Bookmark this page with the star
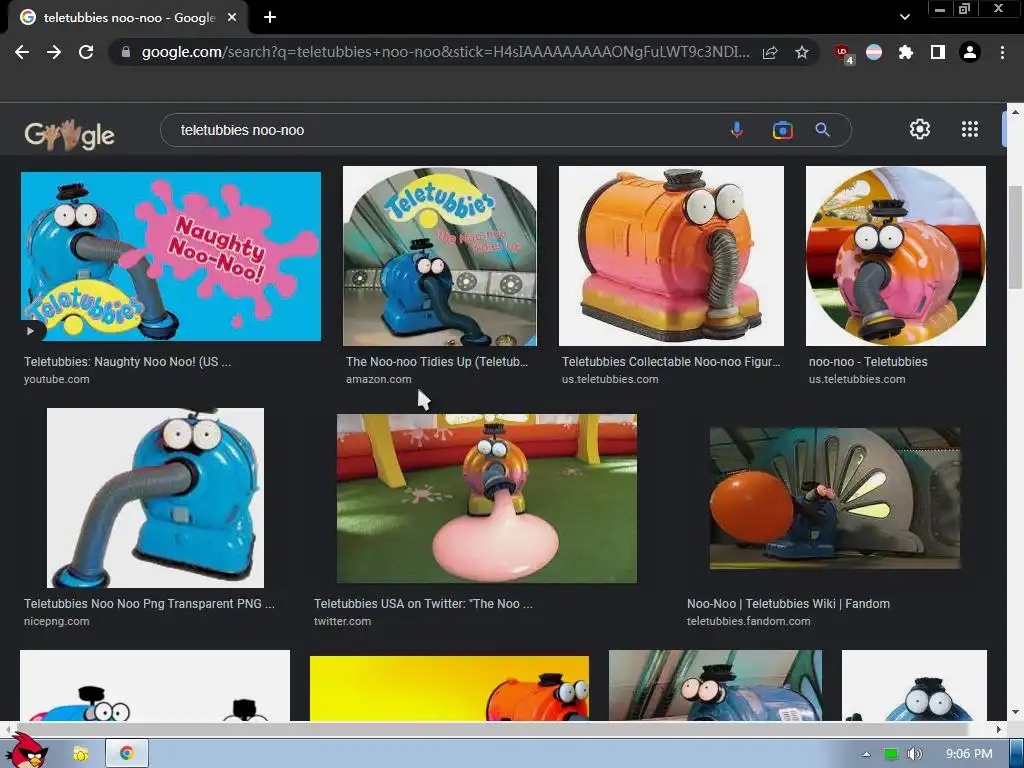Viewport: 1024px width, 768px height. (802, 52)
